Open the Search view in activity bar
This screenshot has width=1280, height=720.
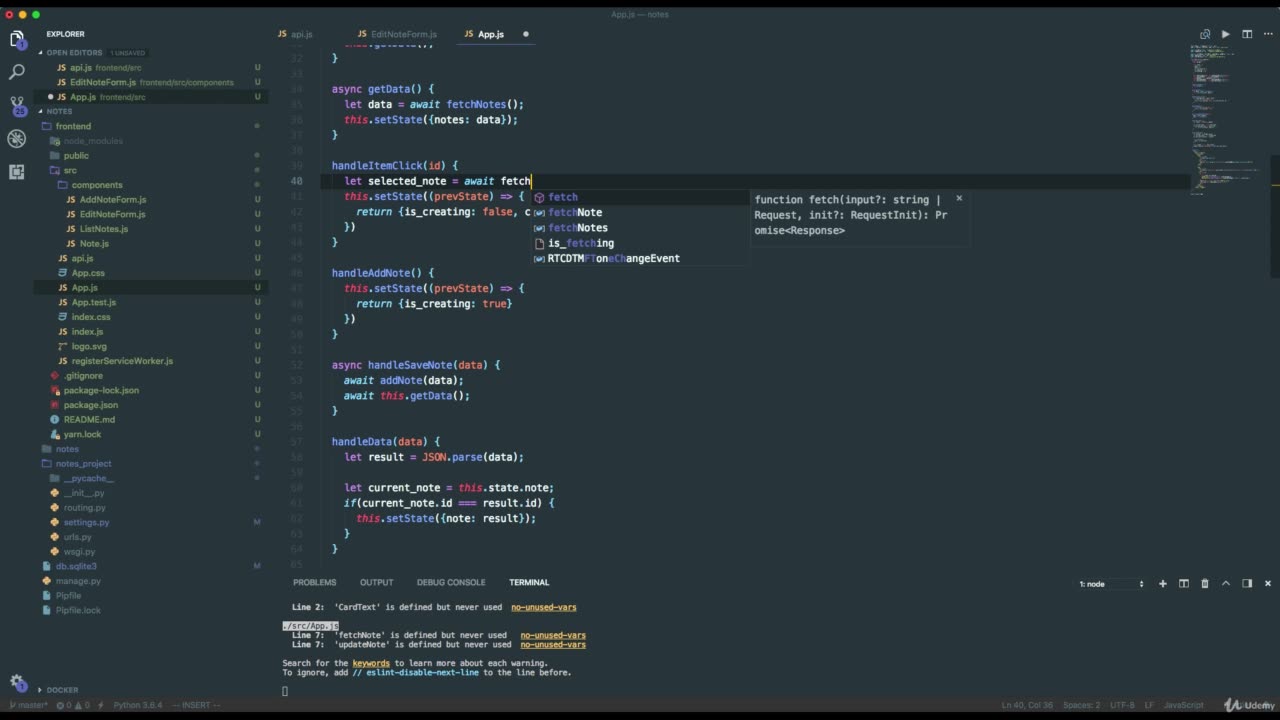pos(17,72)
